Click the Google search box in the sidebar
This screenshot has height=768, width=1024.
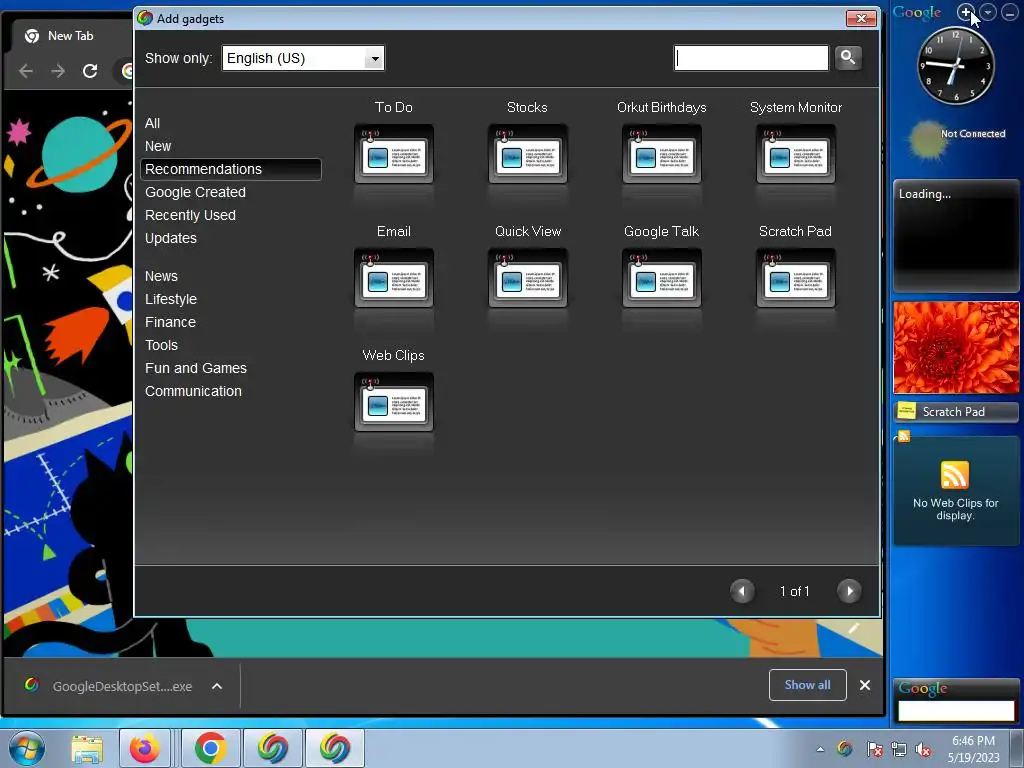tap(955, 711)
